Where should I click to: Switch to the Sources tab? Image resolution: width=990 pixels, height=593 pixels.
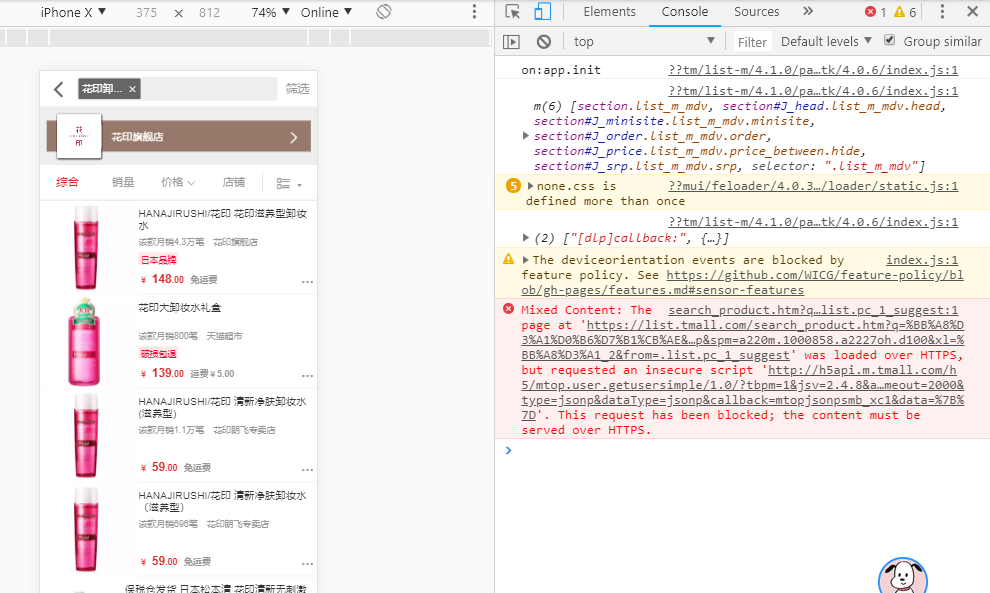point(756,11)
